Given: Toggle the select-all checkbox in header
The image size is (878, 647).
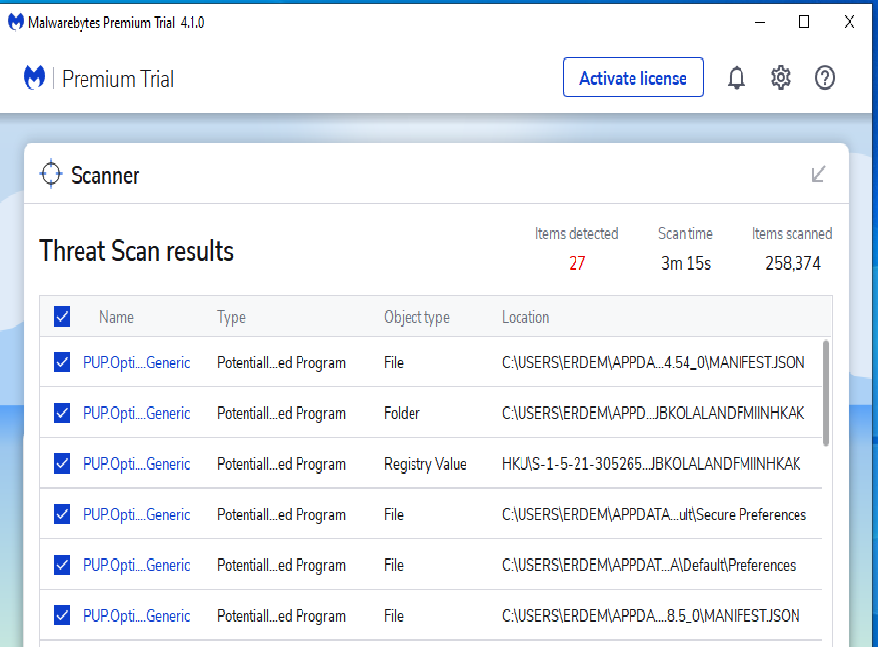Looking at the screenshot, I should (62, 317).
